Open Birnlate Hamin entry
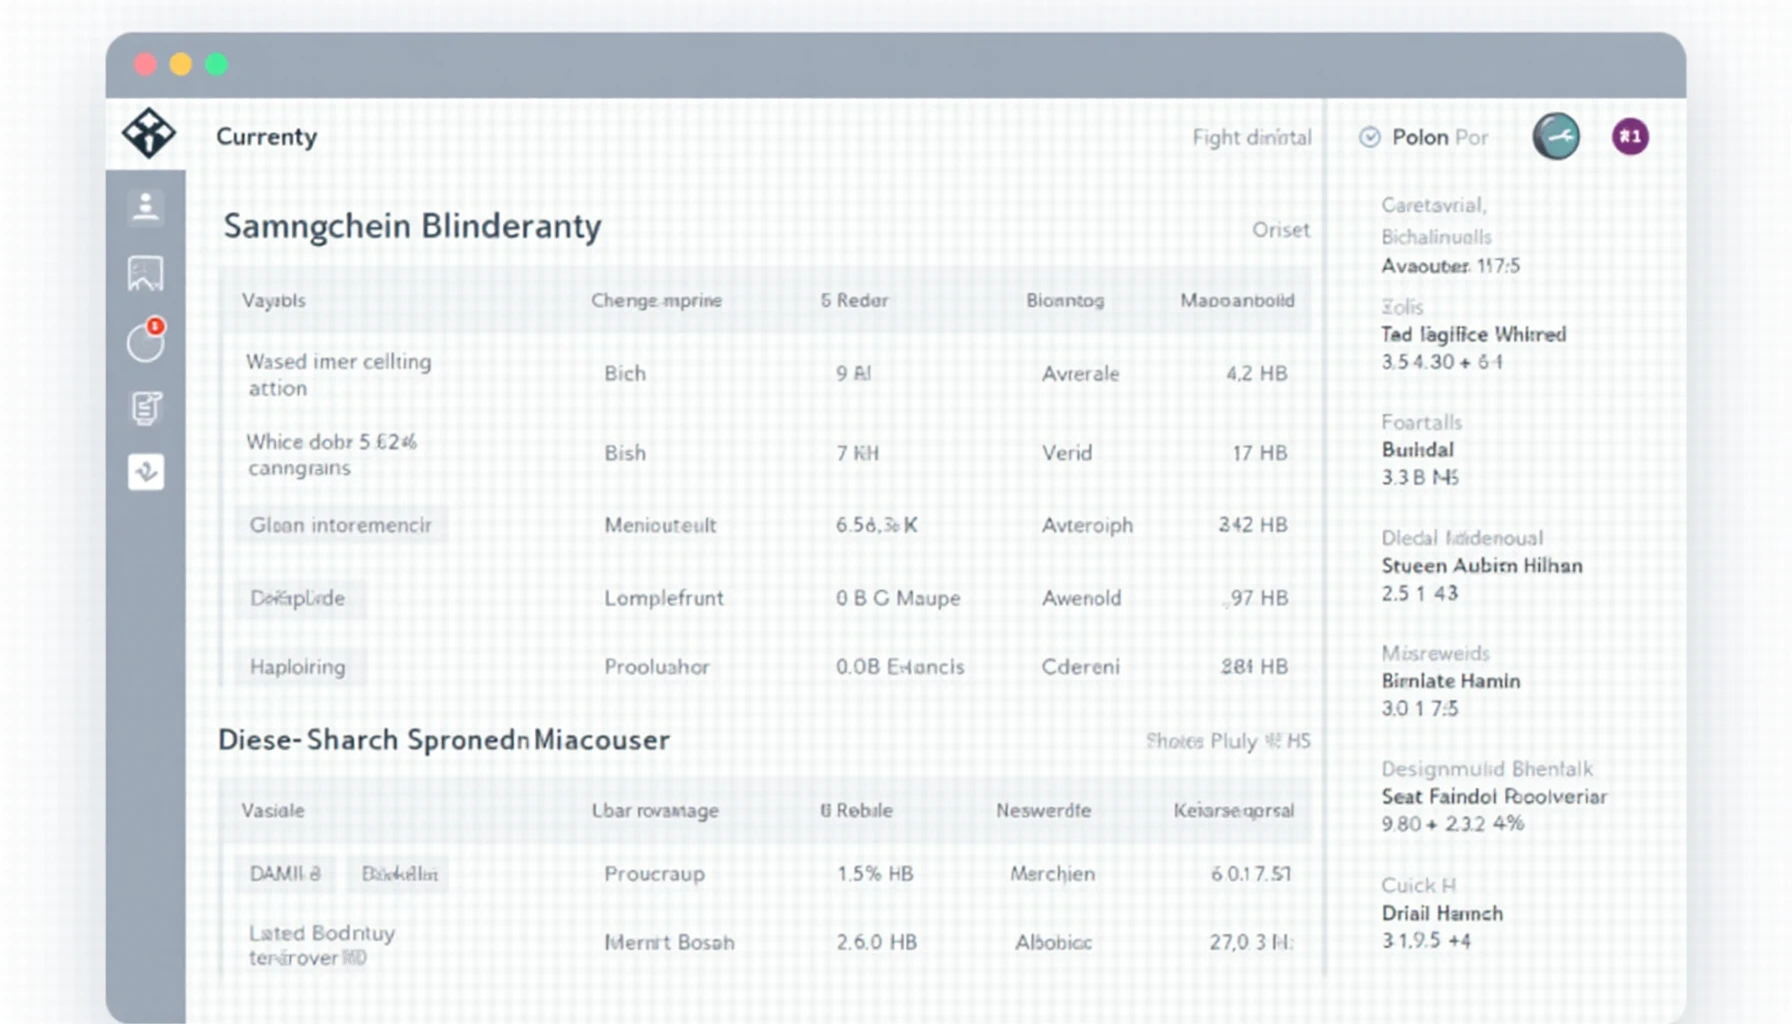1792x1024 pixels. click(1450, 681)
